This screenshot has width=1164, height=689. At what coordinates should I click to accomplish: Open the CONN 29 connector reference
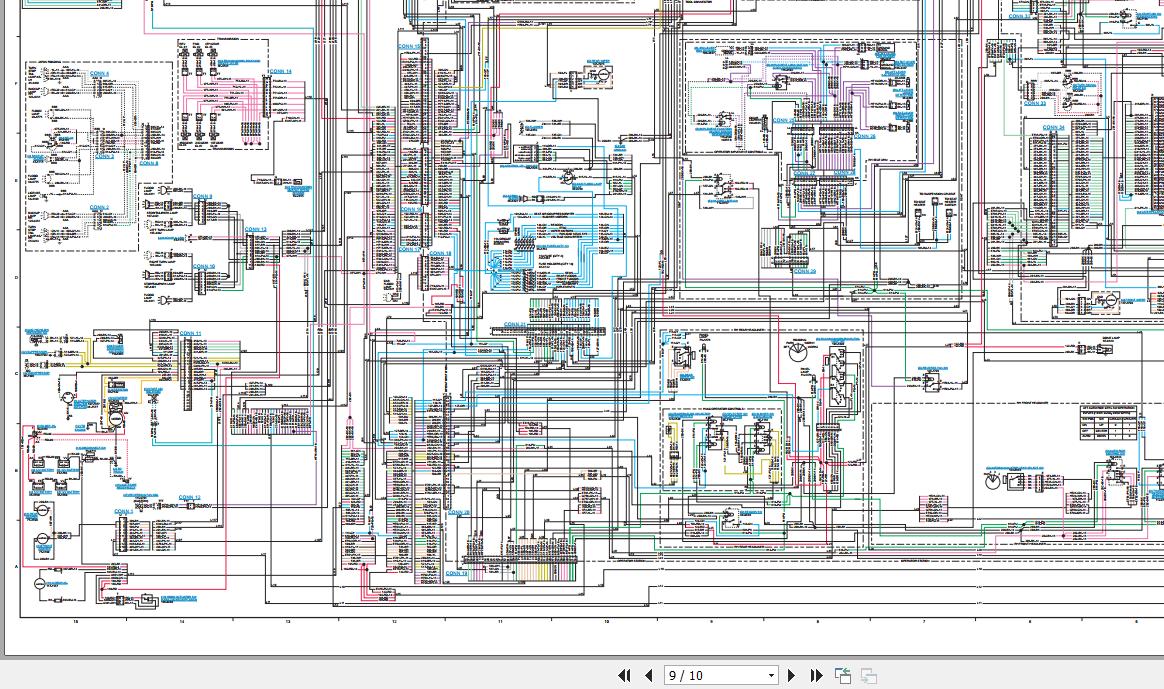[x=805, y=271]
